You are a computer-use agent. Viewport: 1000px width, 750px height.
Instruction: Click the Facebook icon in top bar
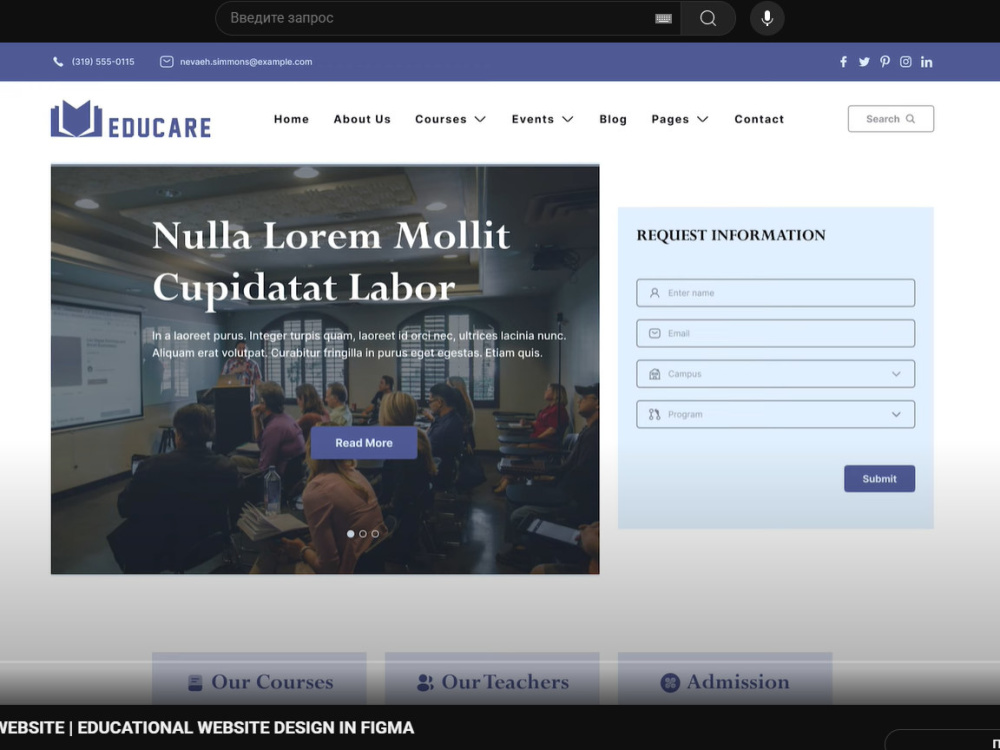(843, 62)
